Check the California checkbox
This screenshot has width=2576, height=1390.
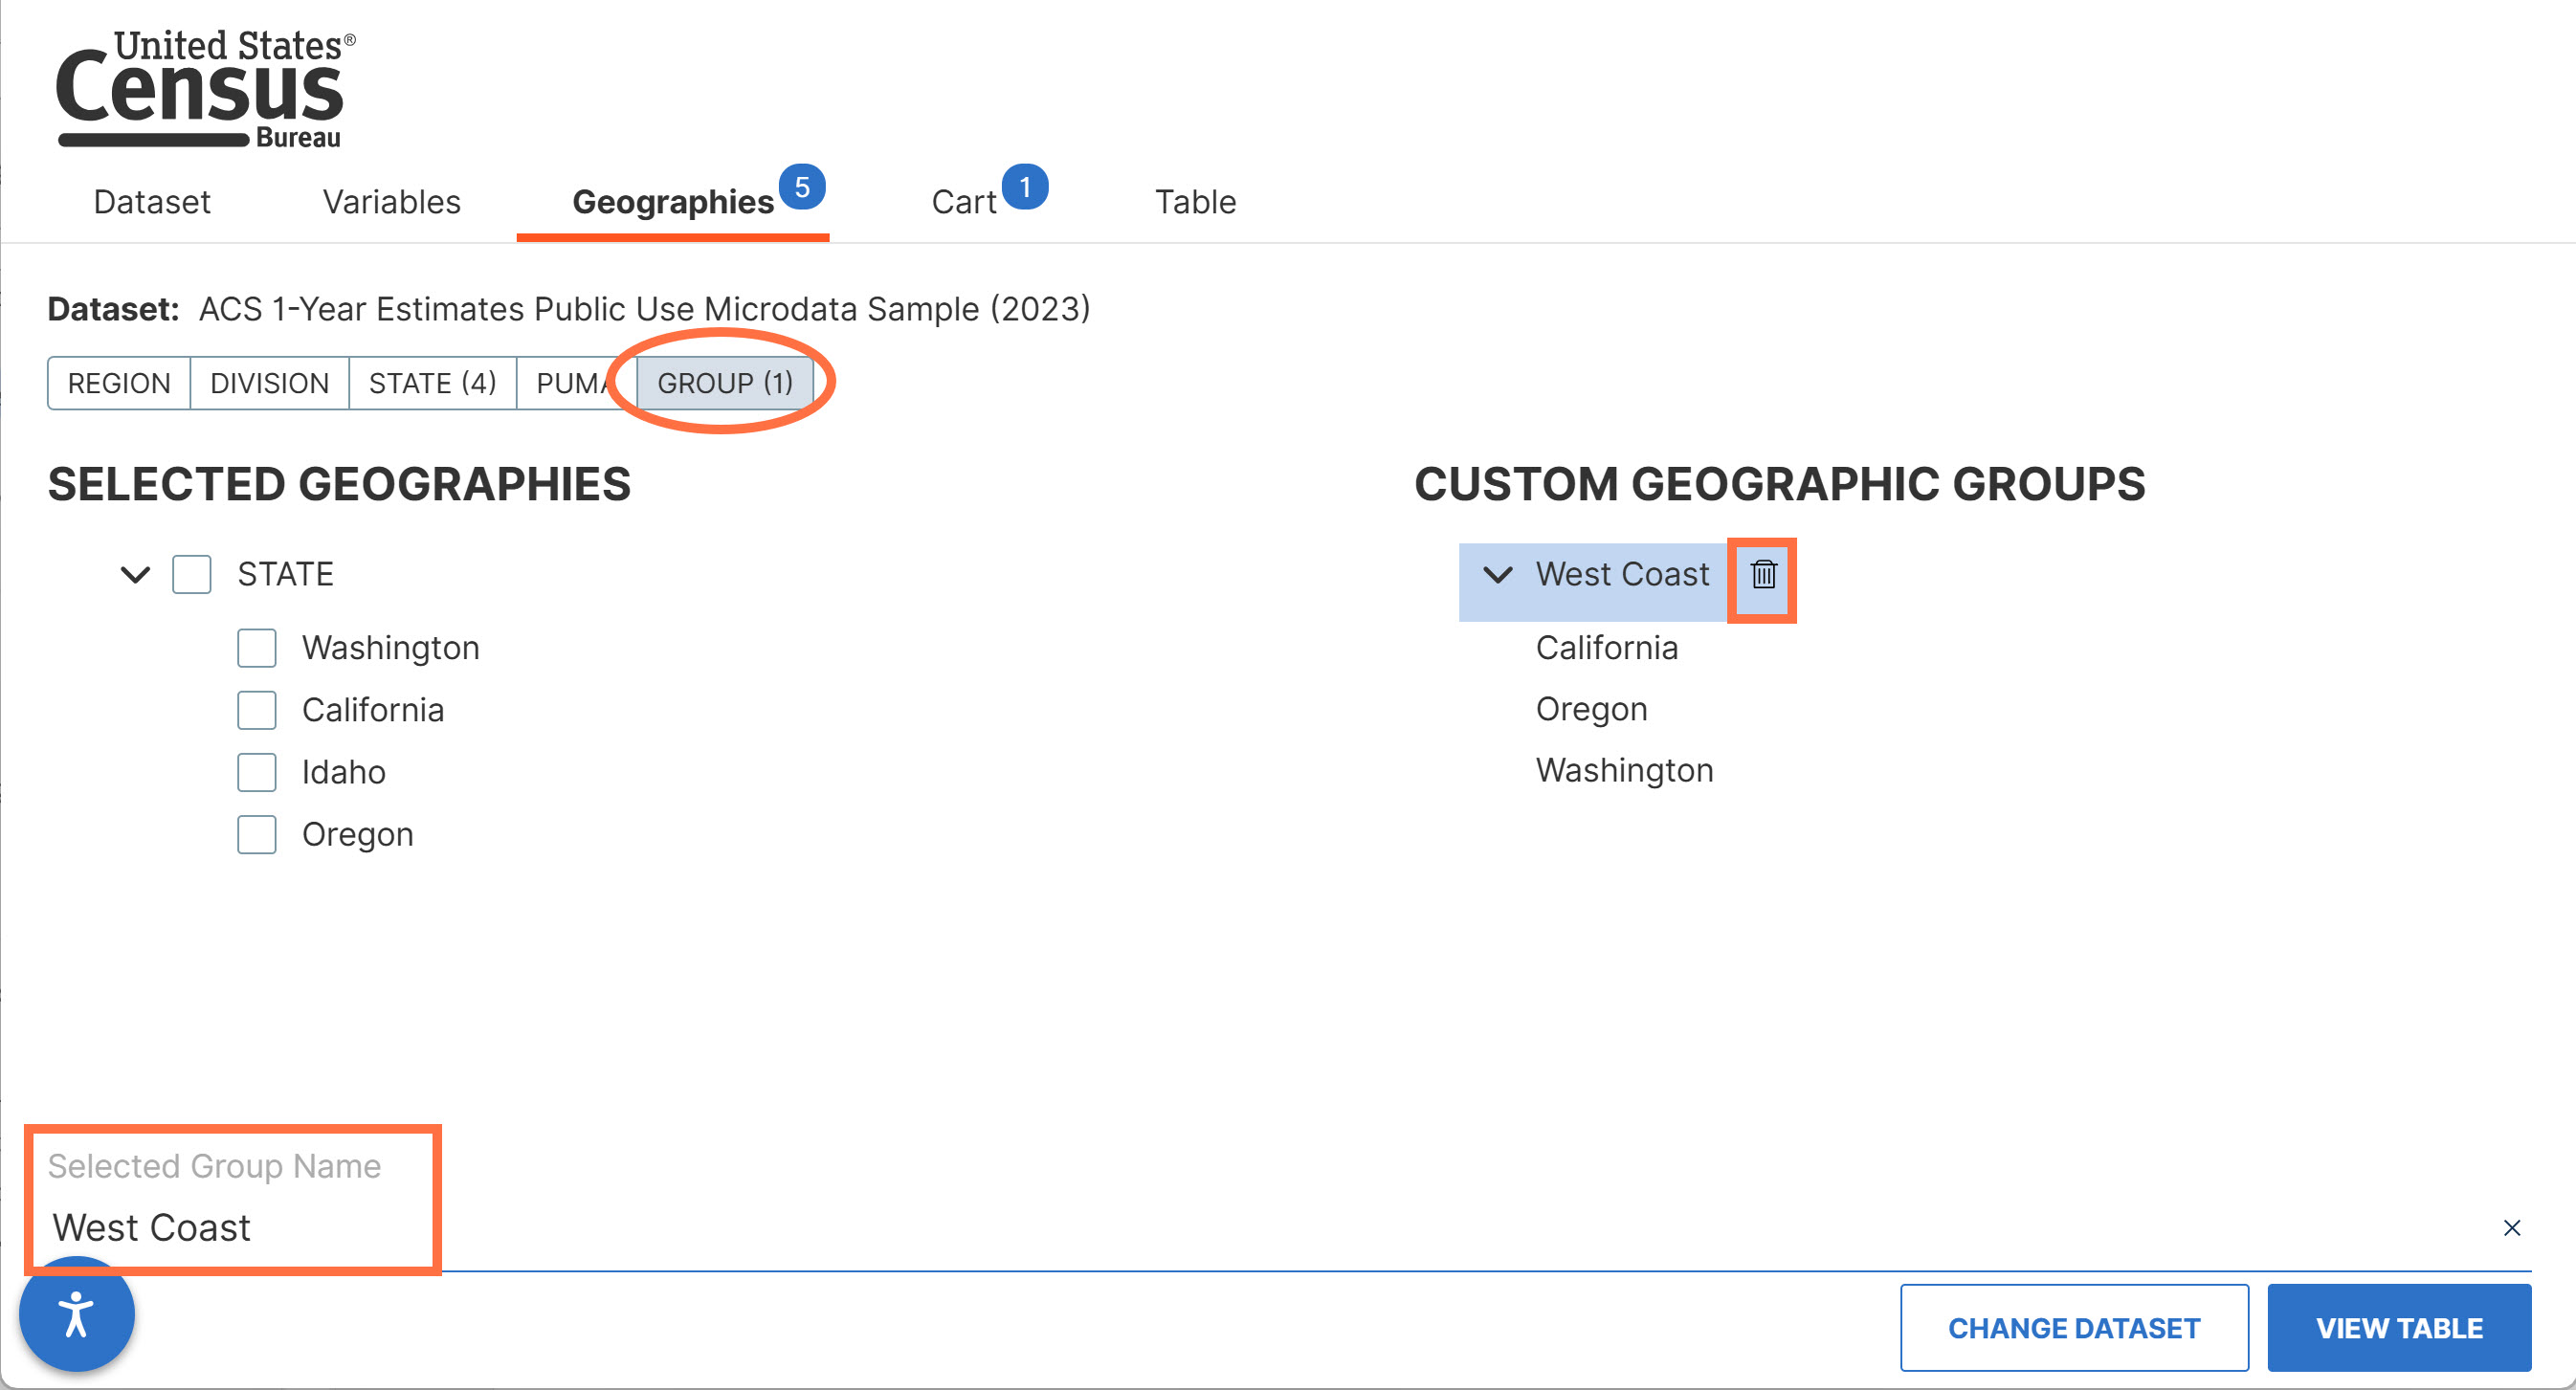pyautogui.click(x=257, y=710)
